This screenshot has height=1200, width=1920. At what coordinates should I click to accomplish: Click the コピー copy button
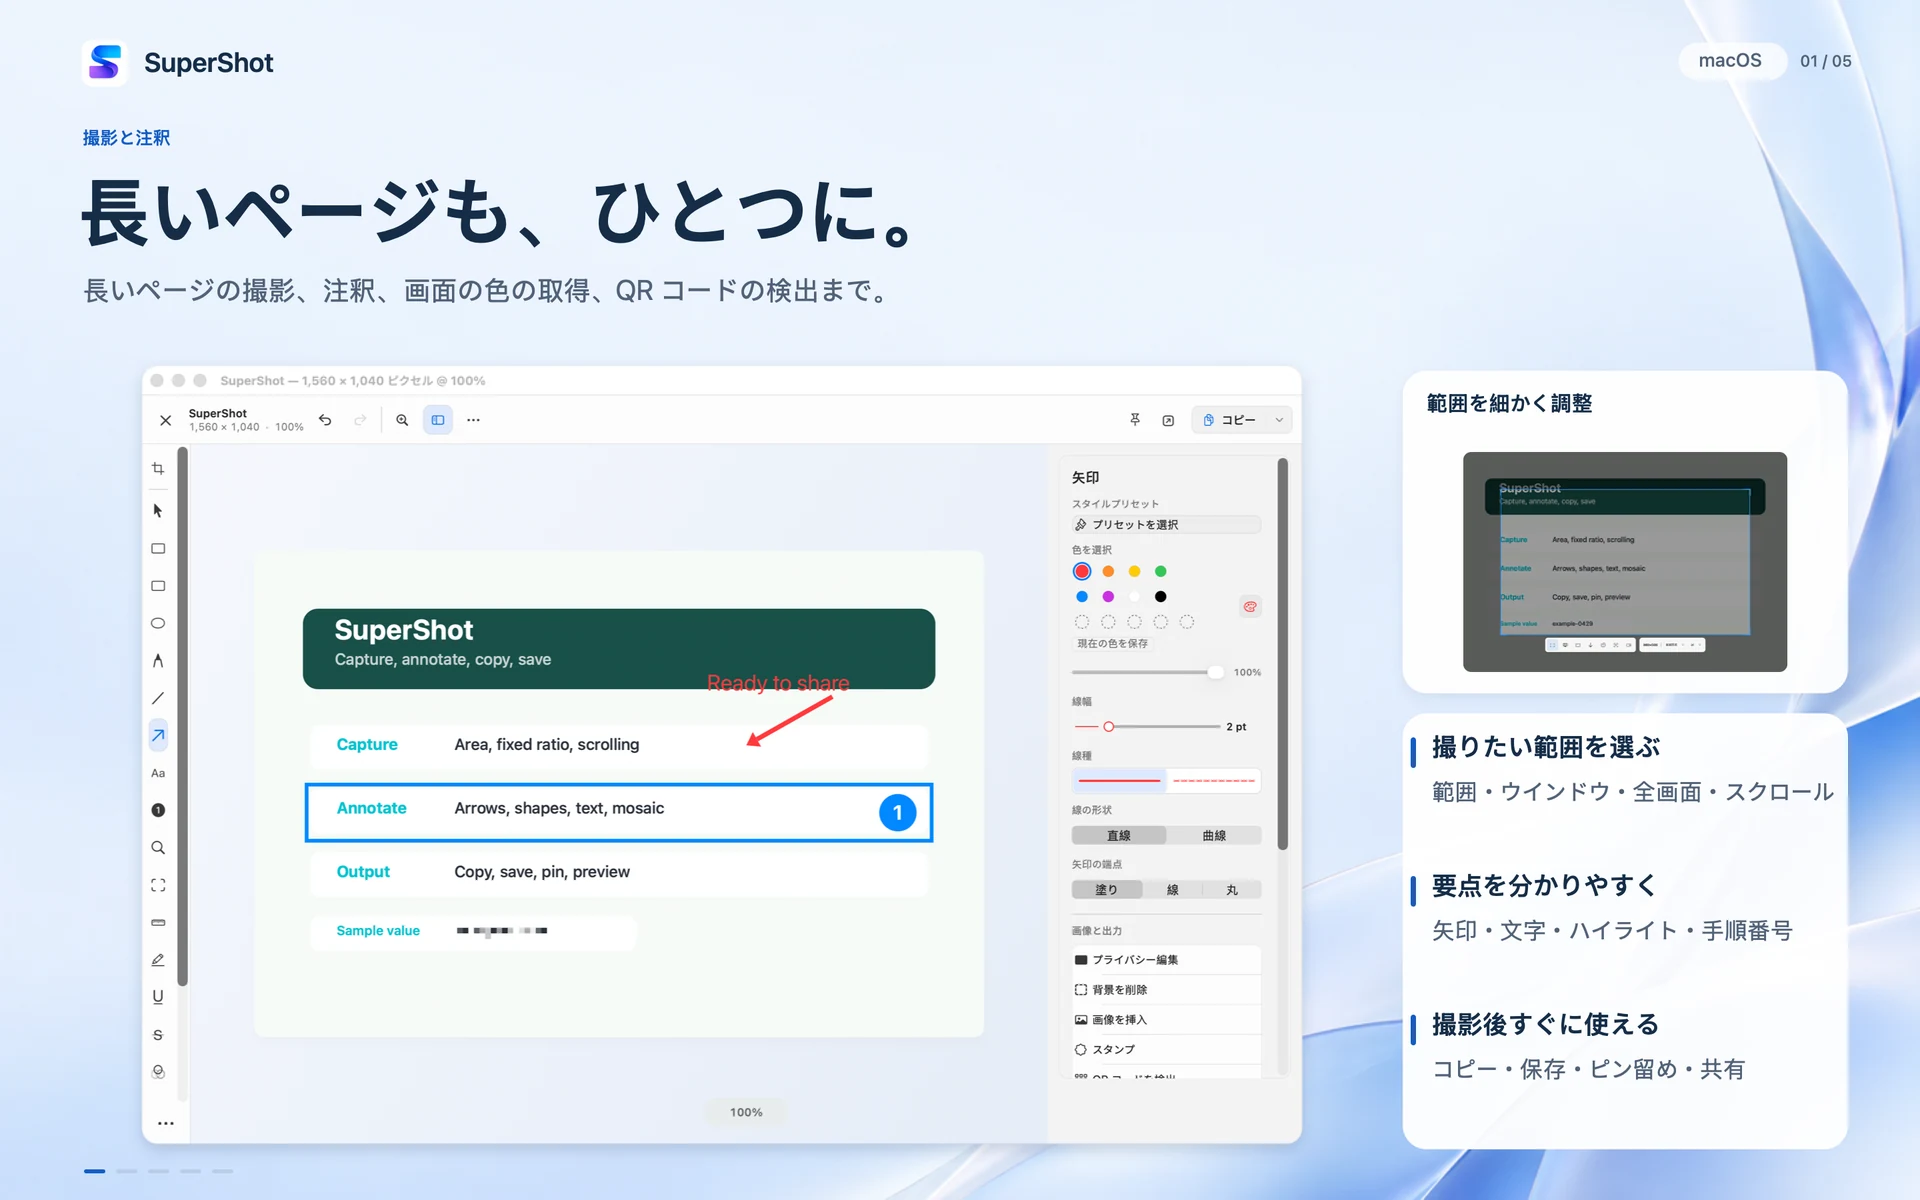1230,420
